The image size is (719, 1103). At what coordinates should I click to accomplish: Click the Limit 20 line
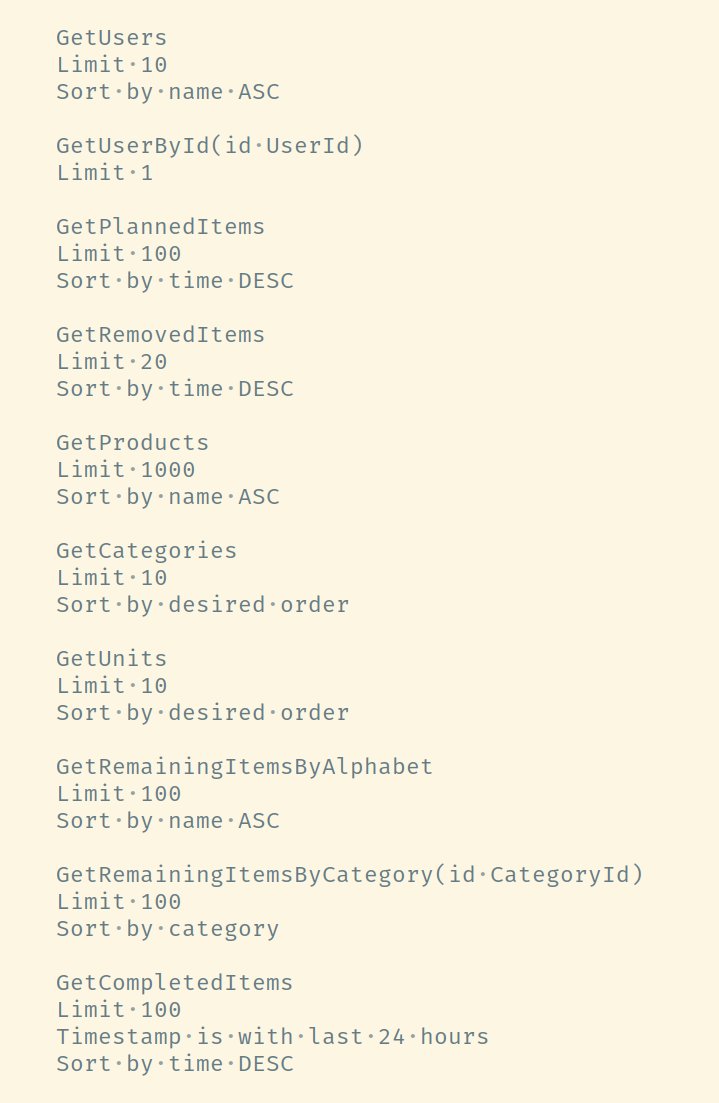(x=111, y=362)
